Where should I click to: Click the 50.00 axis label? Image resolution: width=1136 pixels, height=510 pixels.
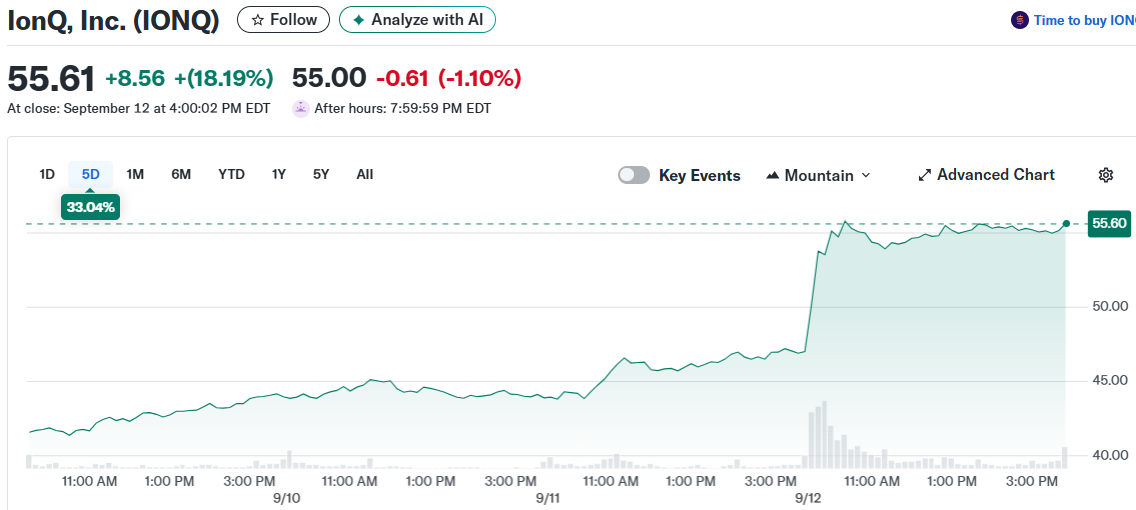pos(1109,306)
